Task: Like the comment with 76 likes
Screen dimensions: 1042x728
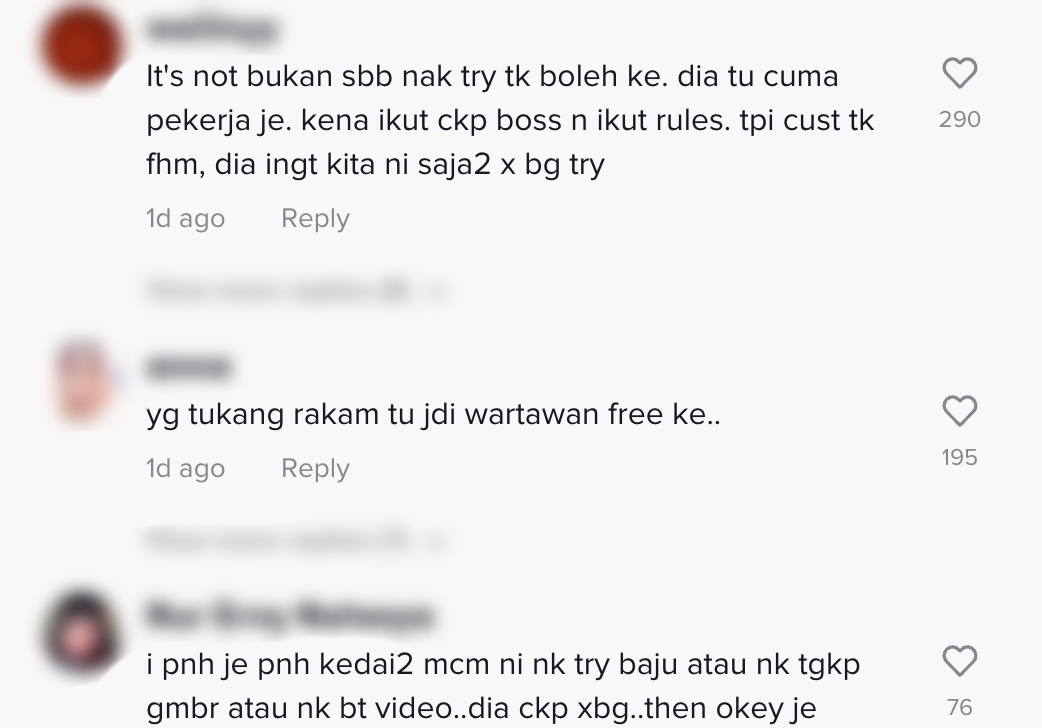Action: [960, 661]
